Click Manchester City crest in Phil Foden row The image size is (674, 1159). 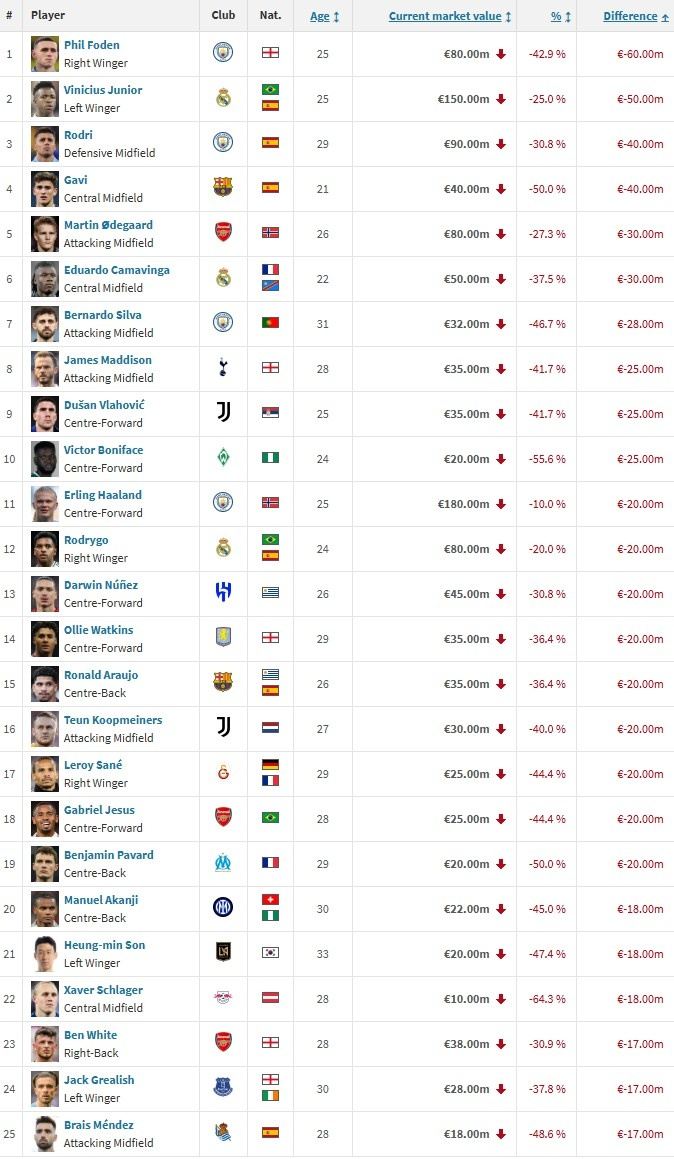click(223, 52)
